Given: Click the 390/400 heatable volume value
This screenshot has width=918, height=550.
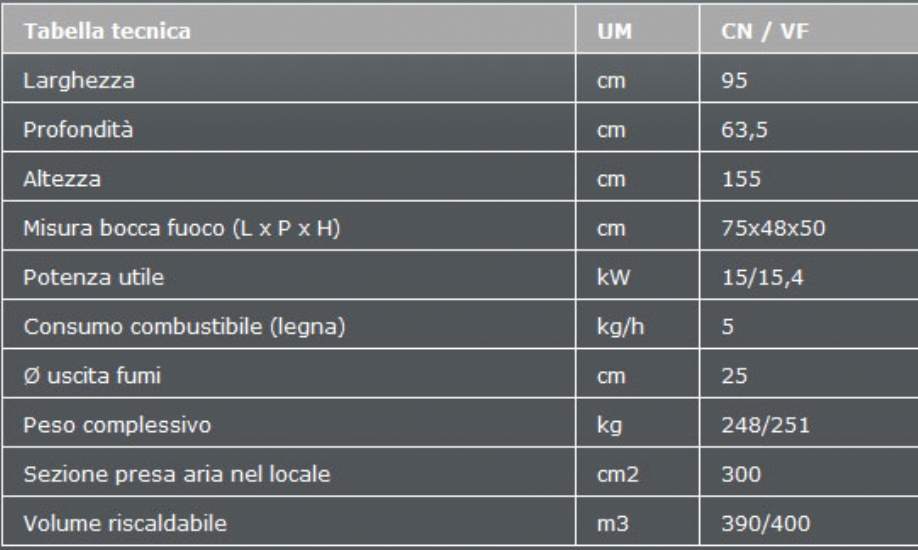Looking at the screenshot, I should 766,524.
